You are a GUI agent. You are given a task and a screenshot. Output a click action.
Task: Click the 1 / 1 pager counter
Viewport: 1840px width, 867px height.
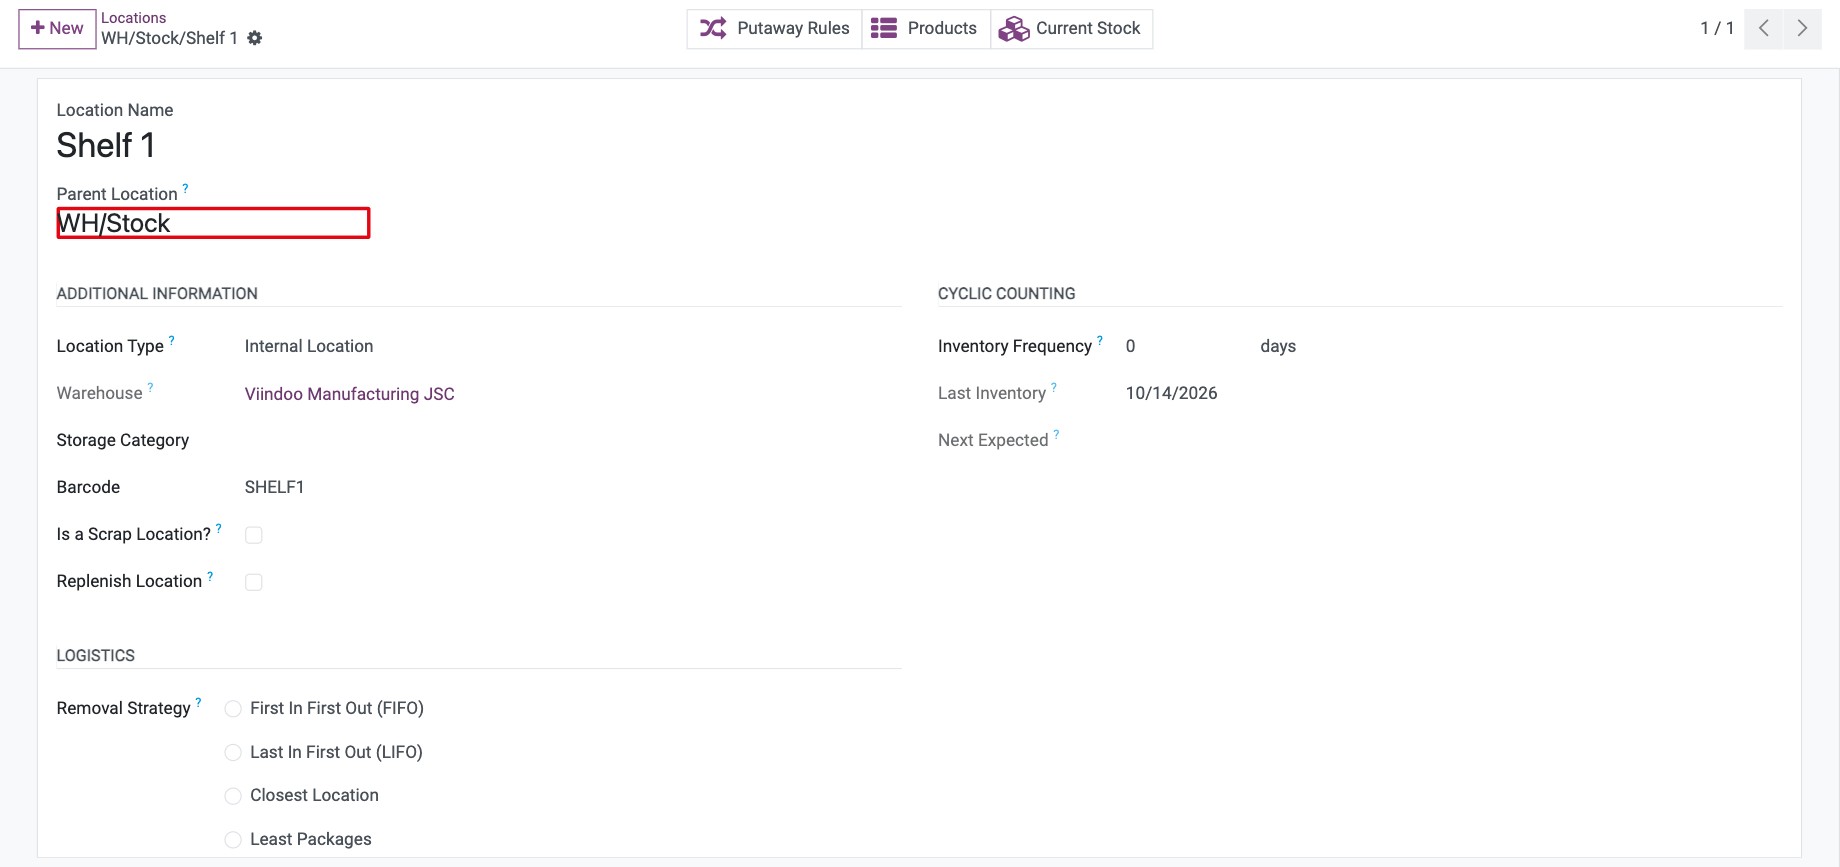pos(1717,28)
